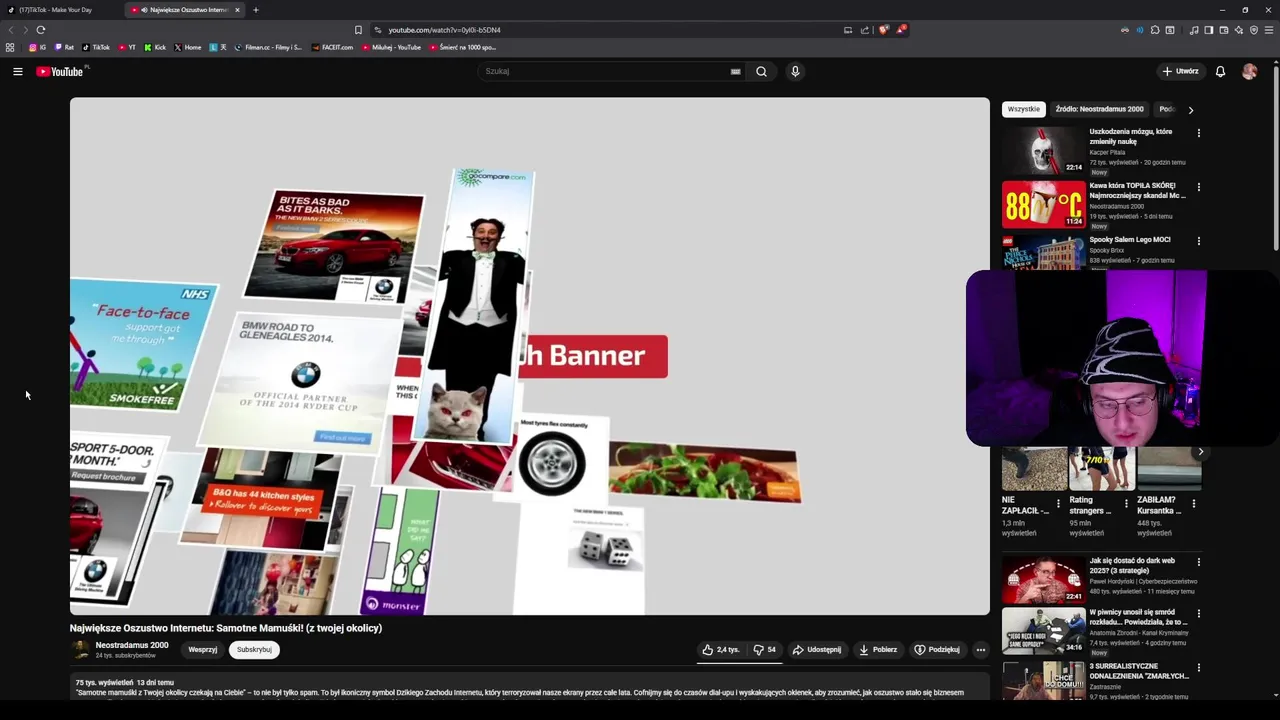Screen dimensions: 1280x720
Task: Open Brave Shields lion icon
Action: [883, 30]
